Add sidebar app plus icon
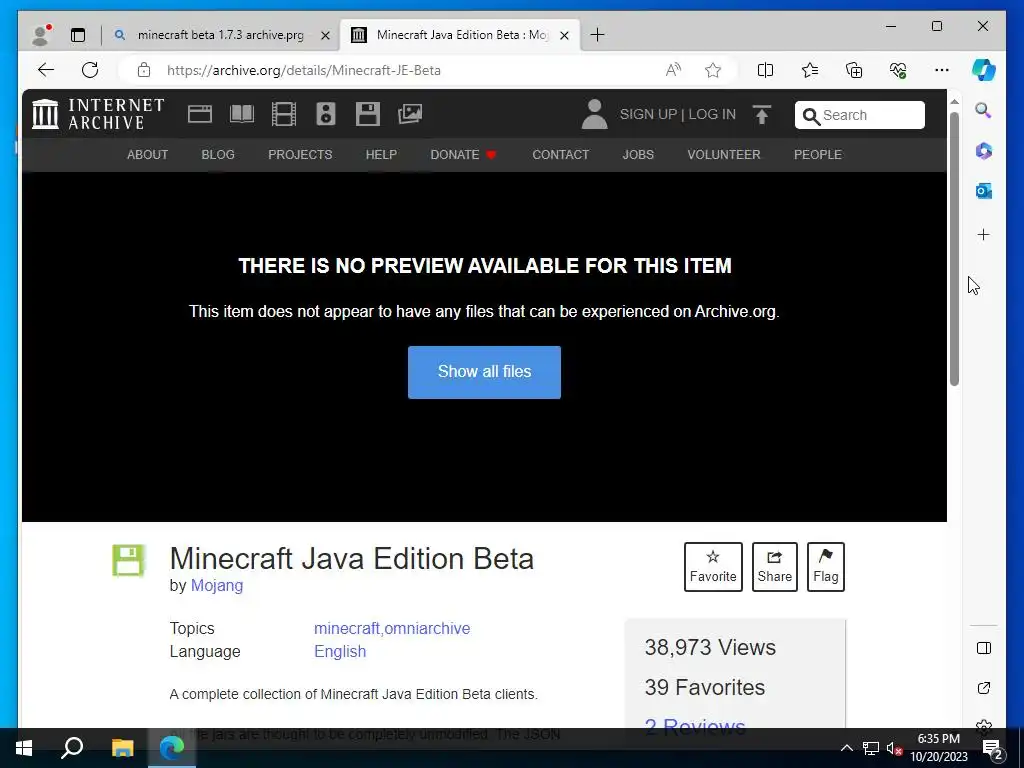Screen dimensions: 1024x768 click(x=984, y=234)
